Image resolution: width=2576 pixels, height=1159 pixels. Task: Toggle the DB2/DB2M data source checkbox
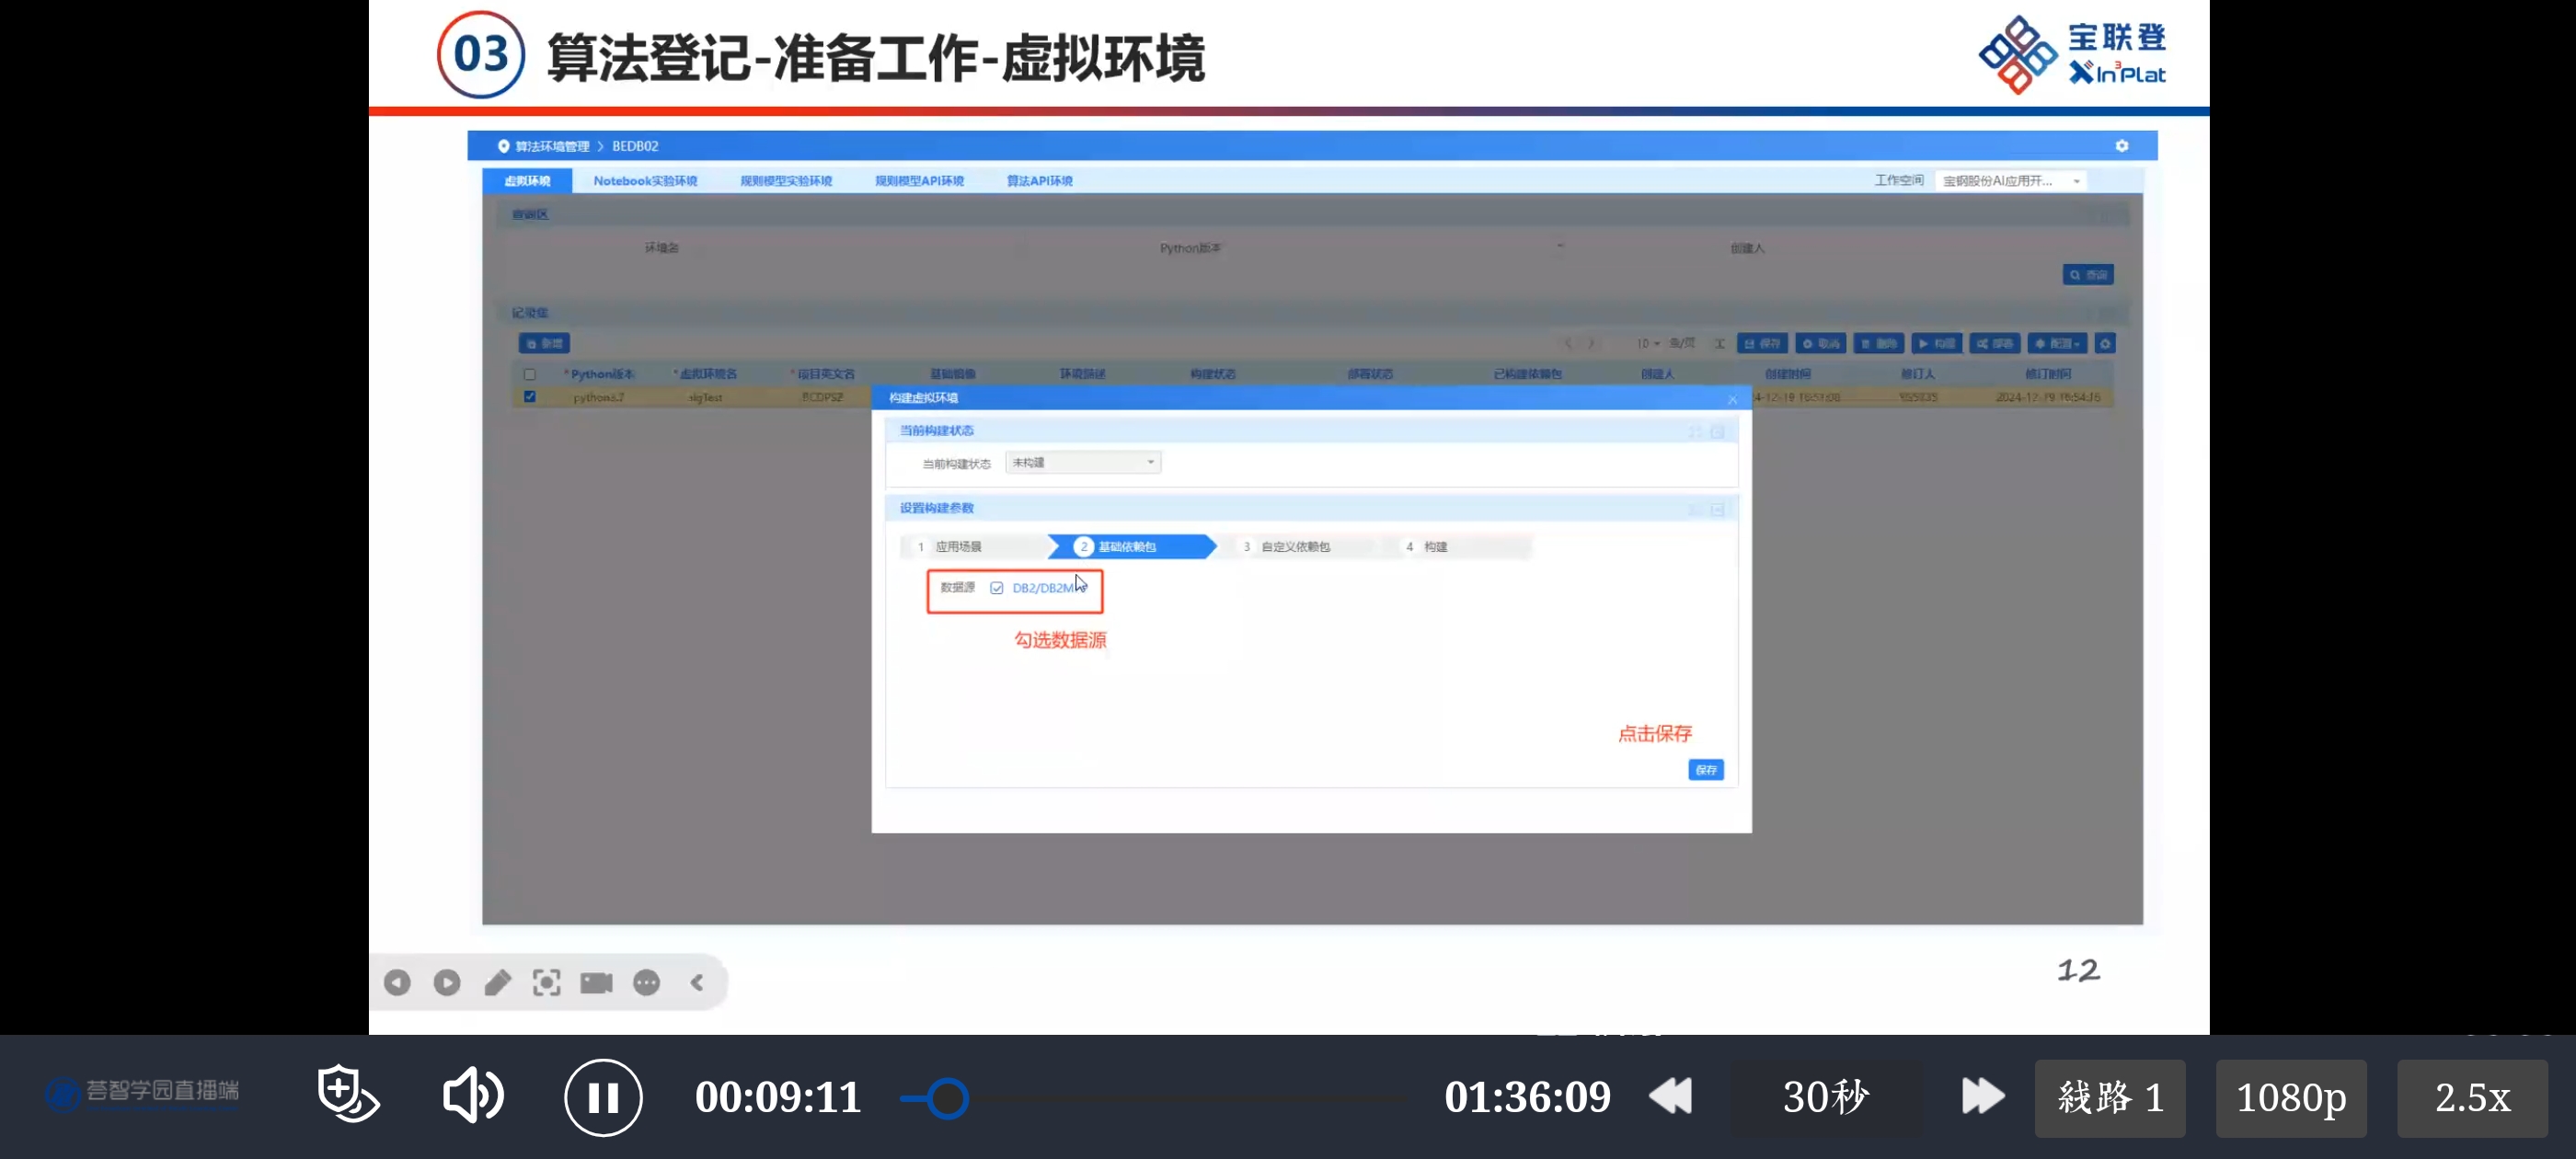[x=996, y=588]
